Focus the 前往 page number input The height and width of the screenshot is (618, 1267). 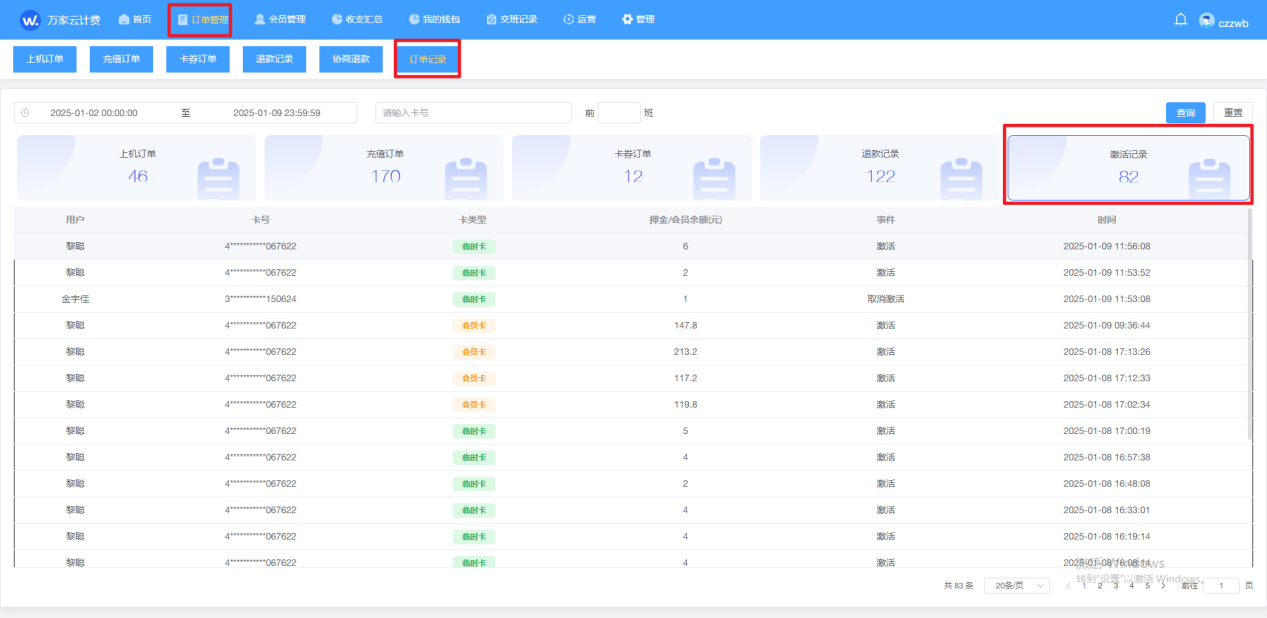1221,585
